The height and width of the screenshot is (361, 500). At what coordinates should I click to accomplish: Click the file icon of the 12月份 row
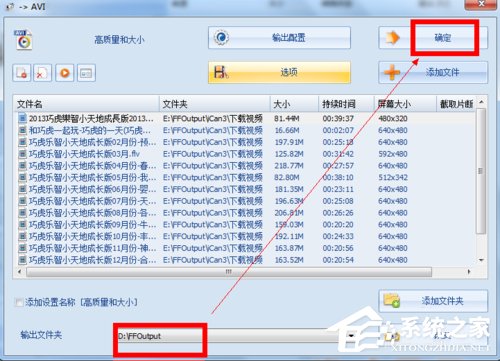pyautogui.click(x=22, y=260)
